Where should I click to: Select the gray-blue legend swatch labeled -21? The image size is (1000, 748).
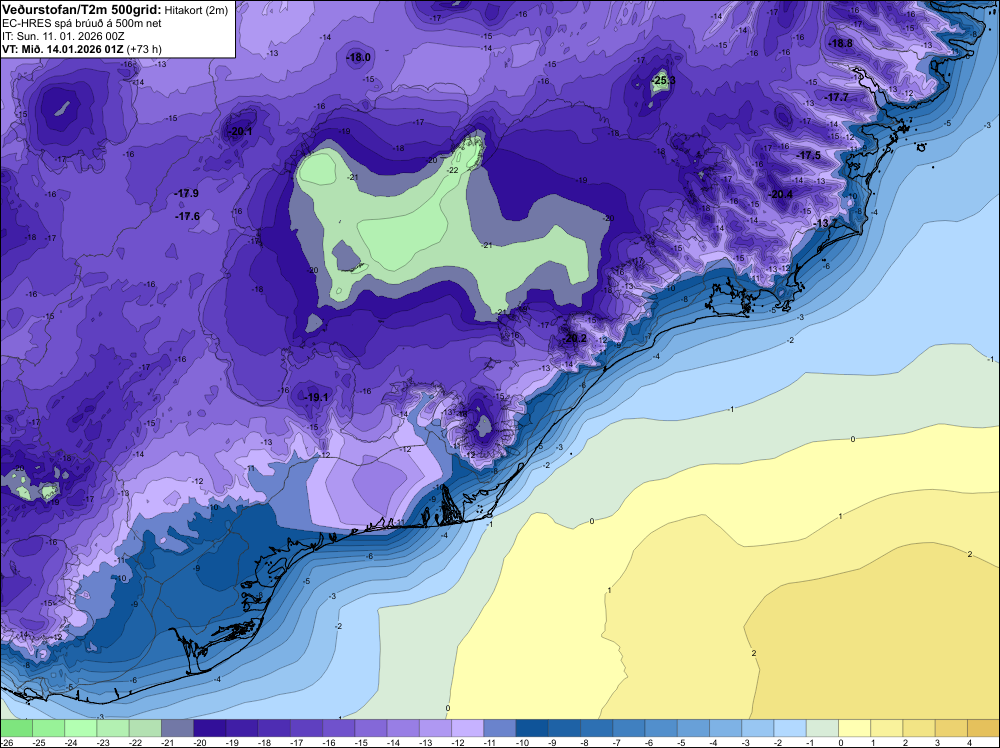(177, 728)
